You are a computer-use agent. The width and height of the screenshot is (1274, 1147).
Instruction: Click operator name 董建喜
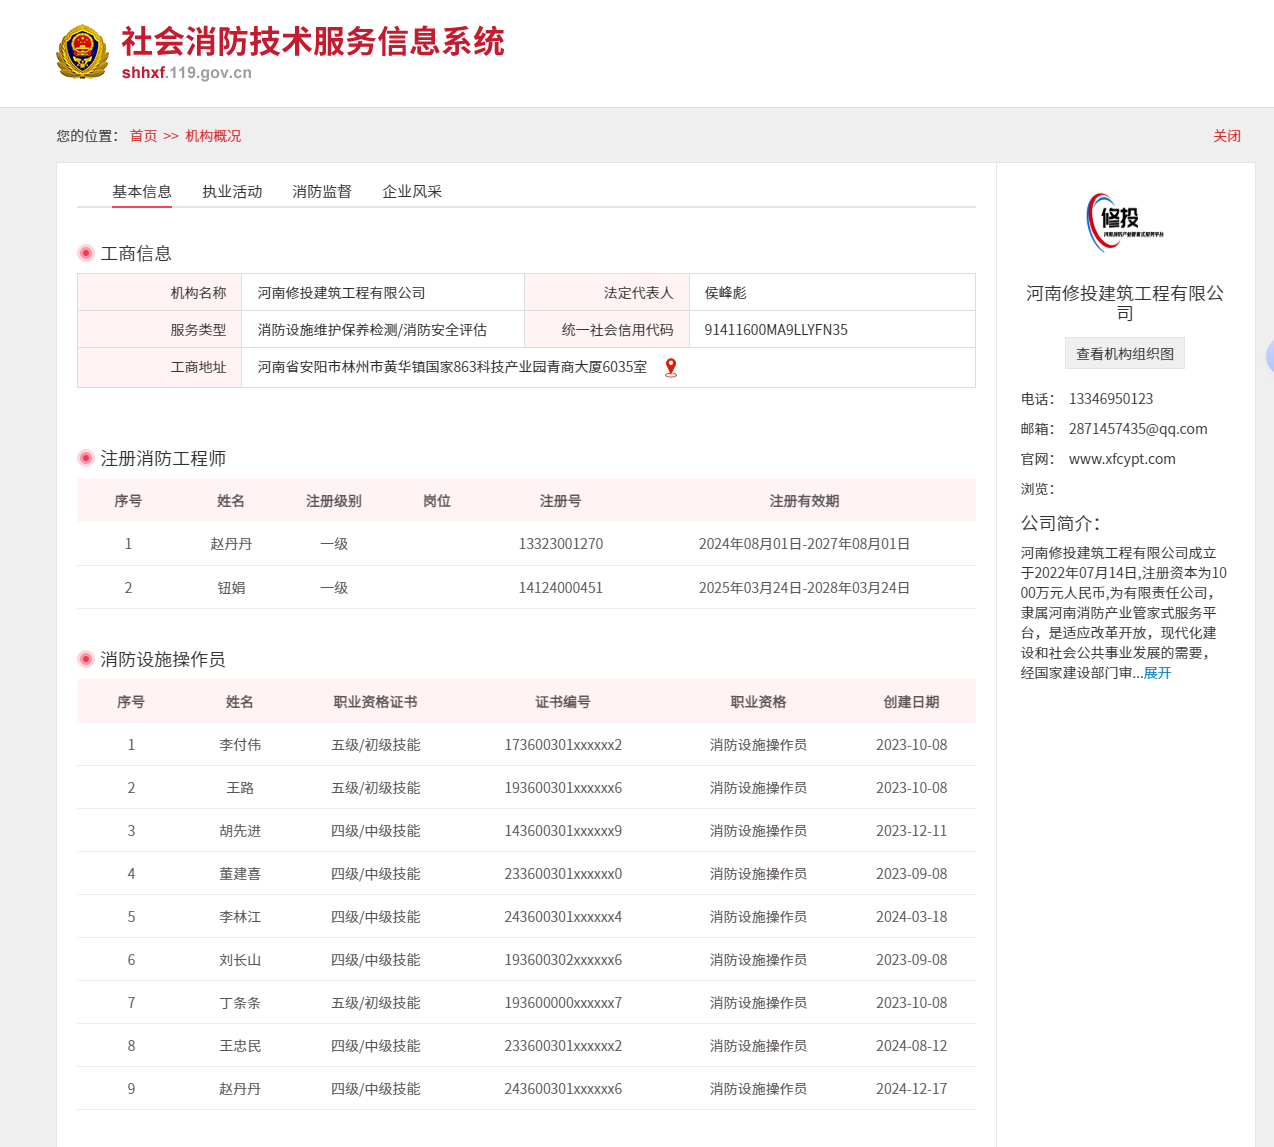240,874
